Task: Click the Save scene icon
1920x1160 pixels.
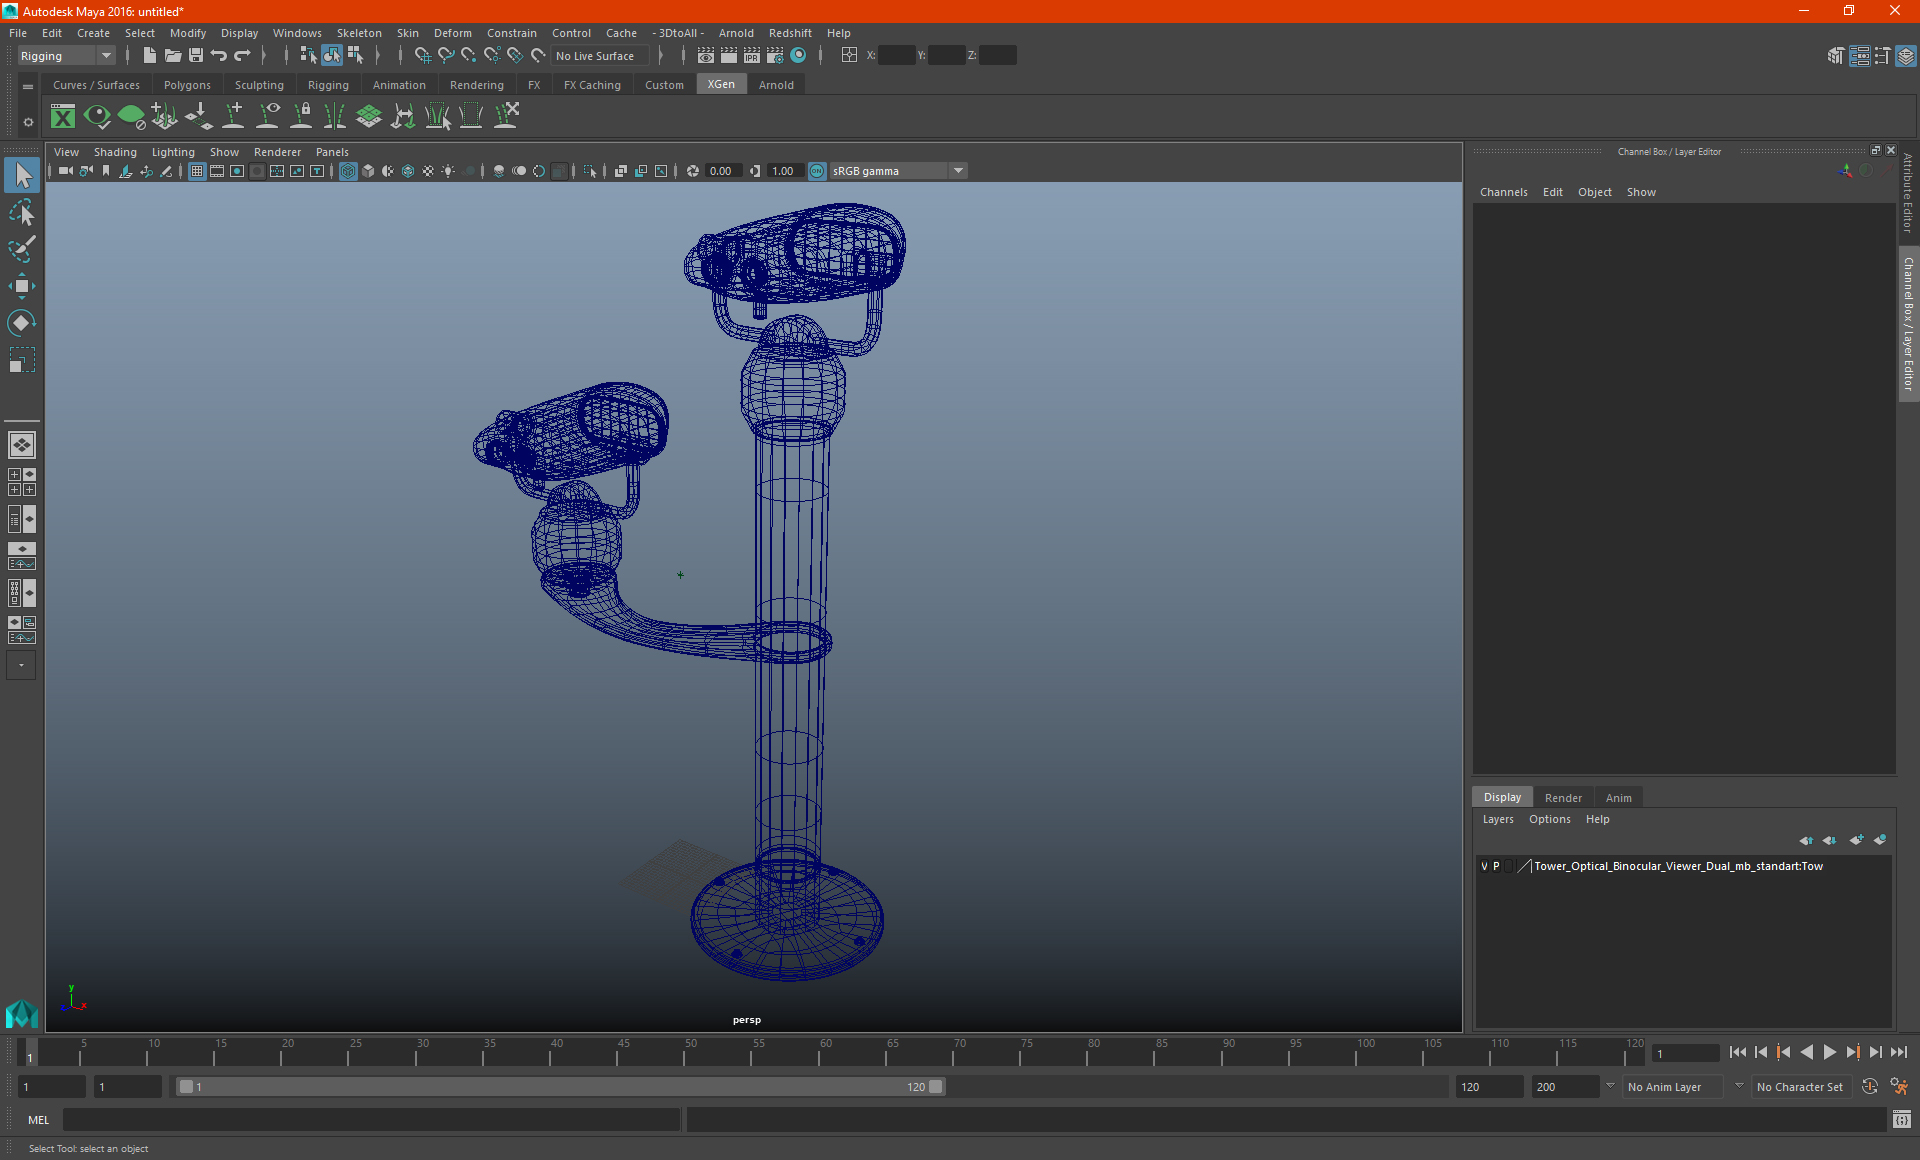Action: click(x=196, y=56)
